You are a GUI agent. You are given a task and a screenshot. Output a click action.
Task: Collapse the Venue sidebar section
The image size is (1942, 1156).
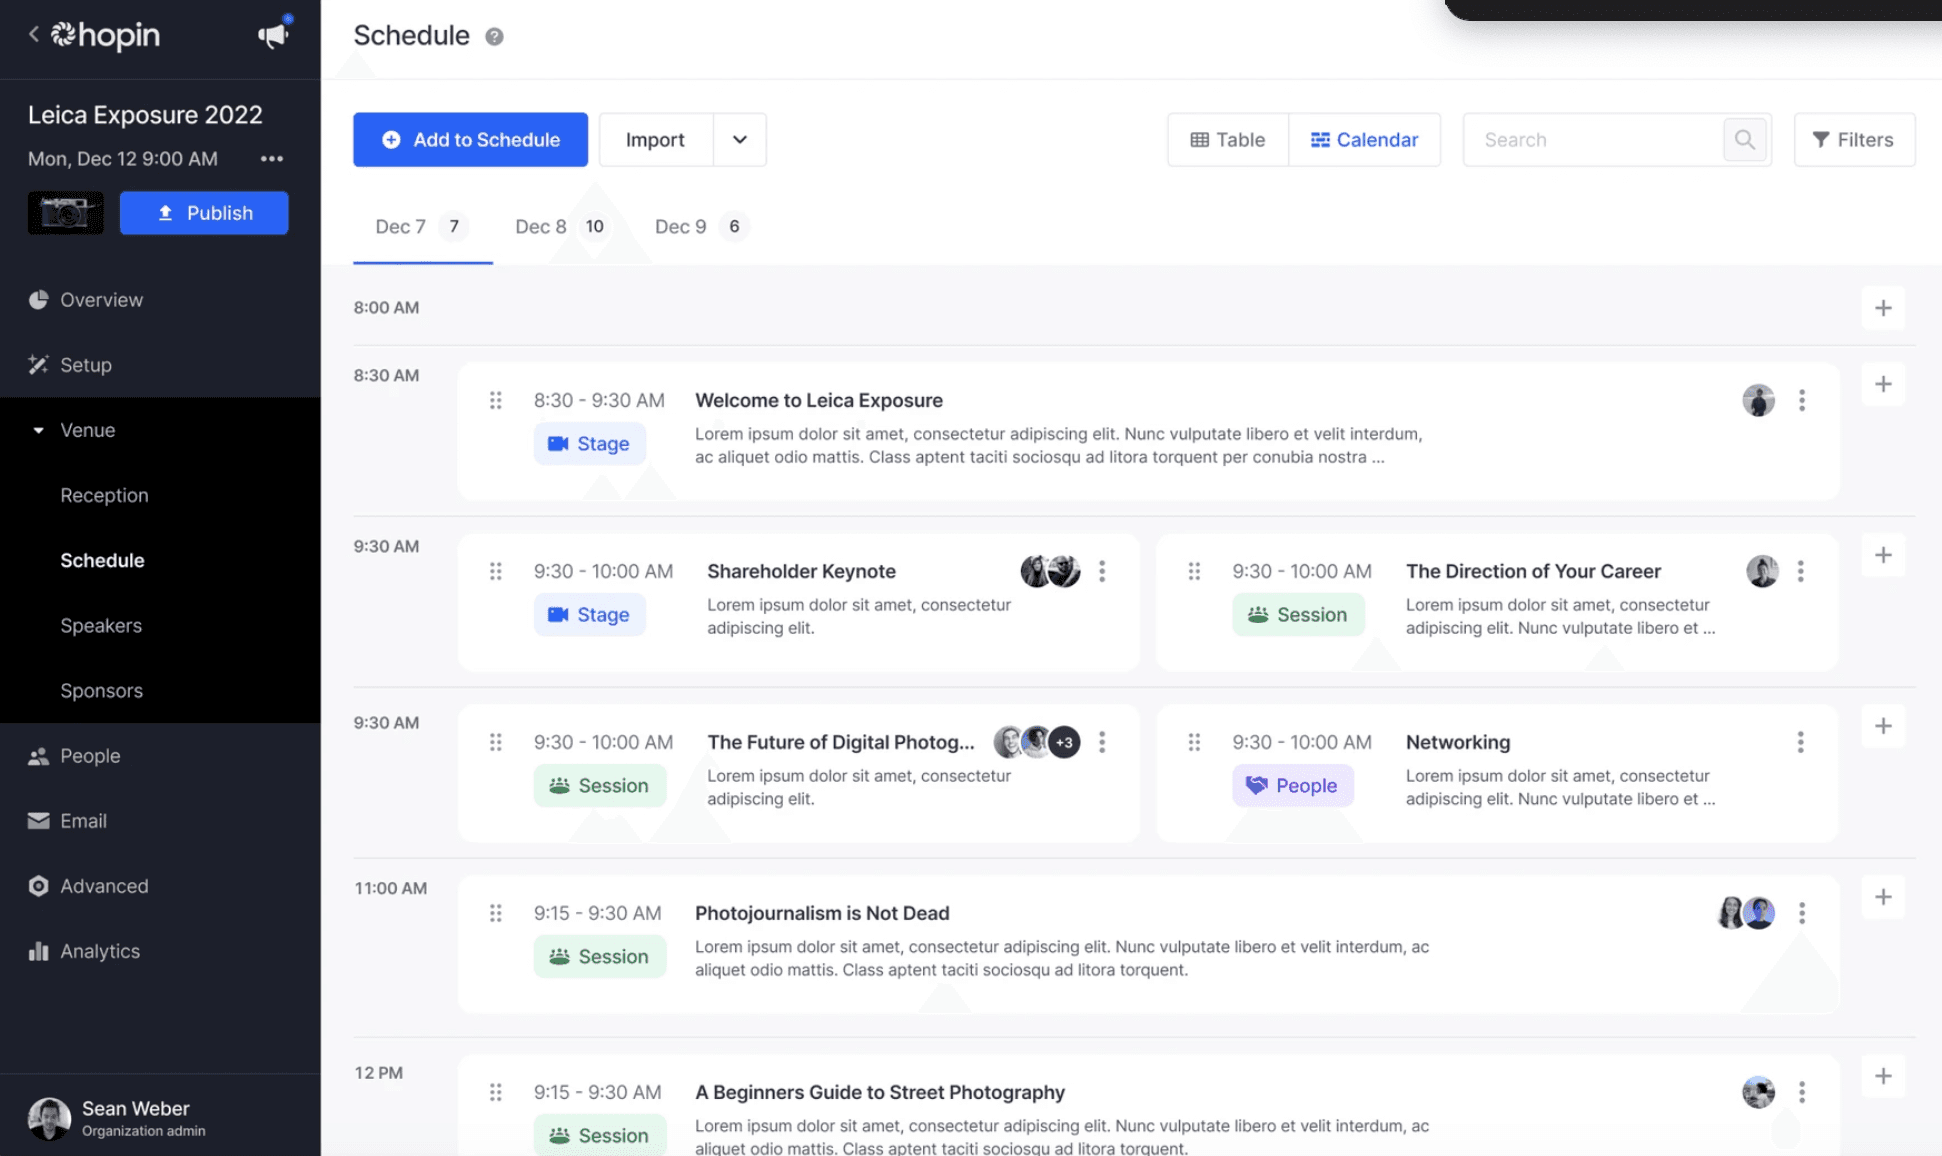[38, 430]
